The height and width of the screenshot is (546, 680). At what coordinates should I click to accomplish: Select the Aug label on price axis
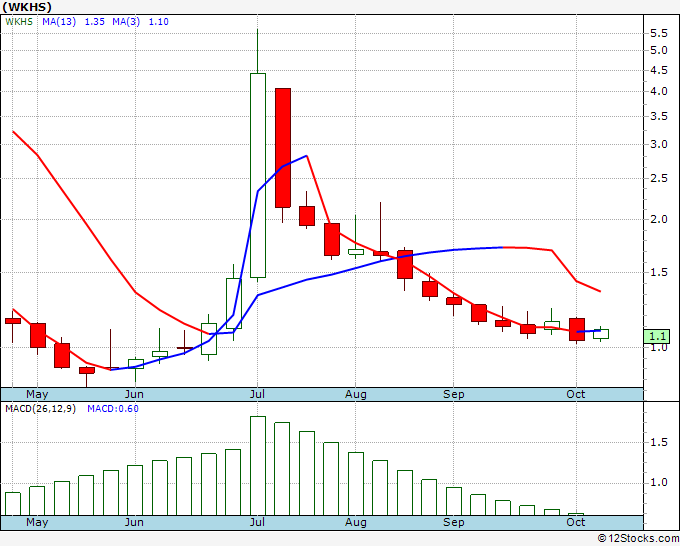tap(356, 395)
